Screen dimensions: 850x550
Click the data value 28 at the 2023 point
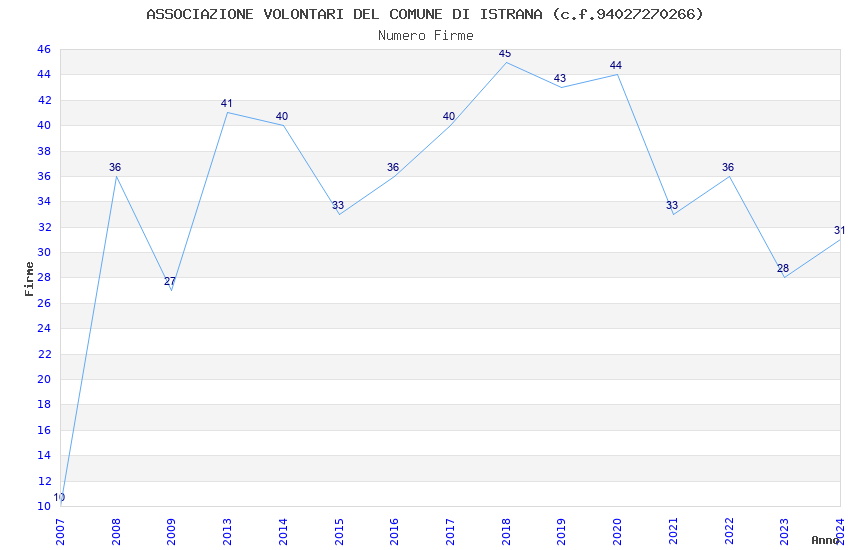[783, 268]
